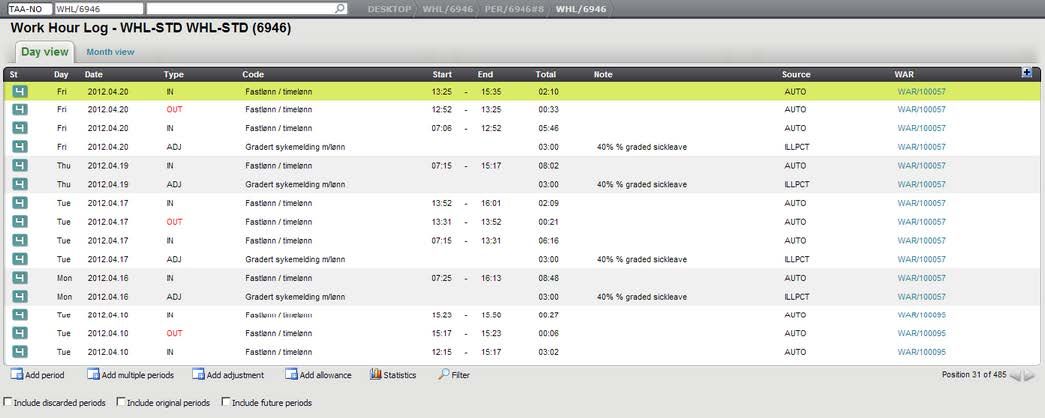This screenshot has height=418, width=1045.
Task: Click the search magnifier icon in top bar
Action: tap(340, 8)
